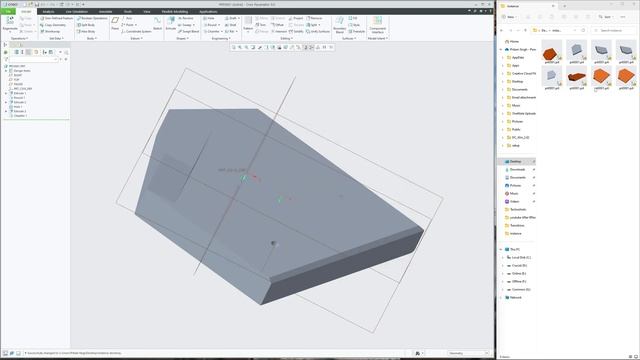Click the Shrinkwrap tool
This screenshot has height=360, width=640.
(x=50, y=31)
